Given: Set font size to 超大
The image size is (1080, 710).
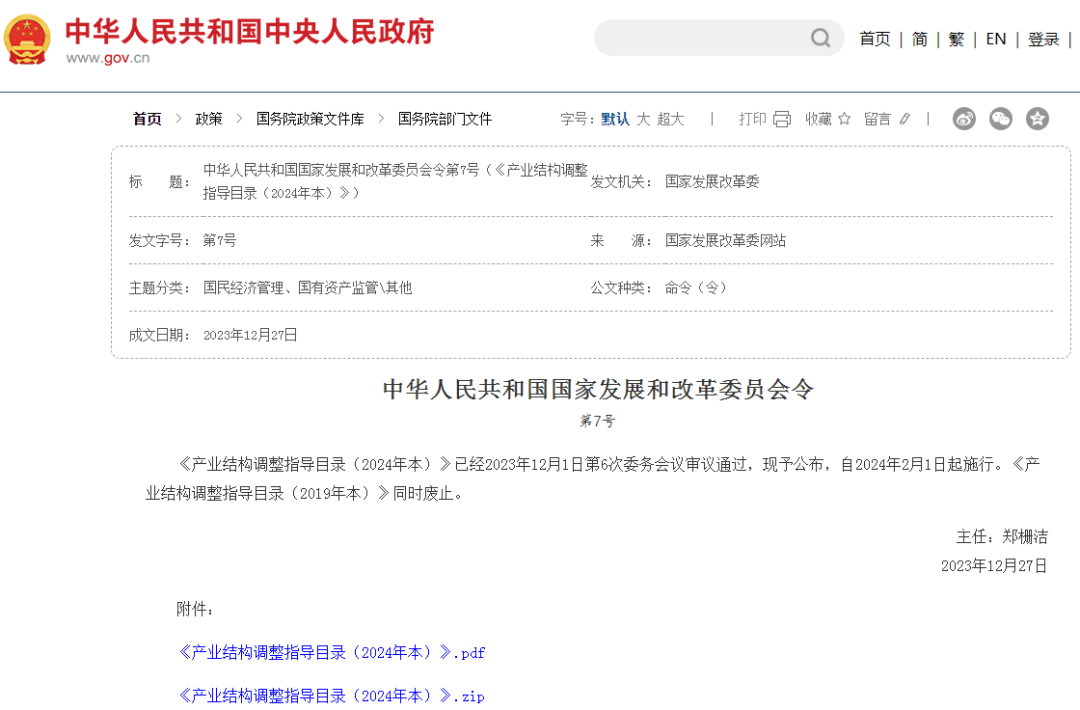Looking at the screenshot, I should 670,119.
